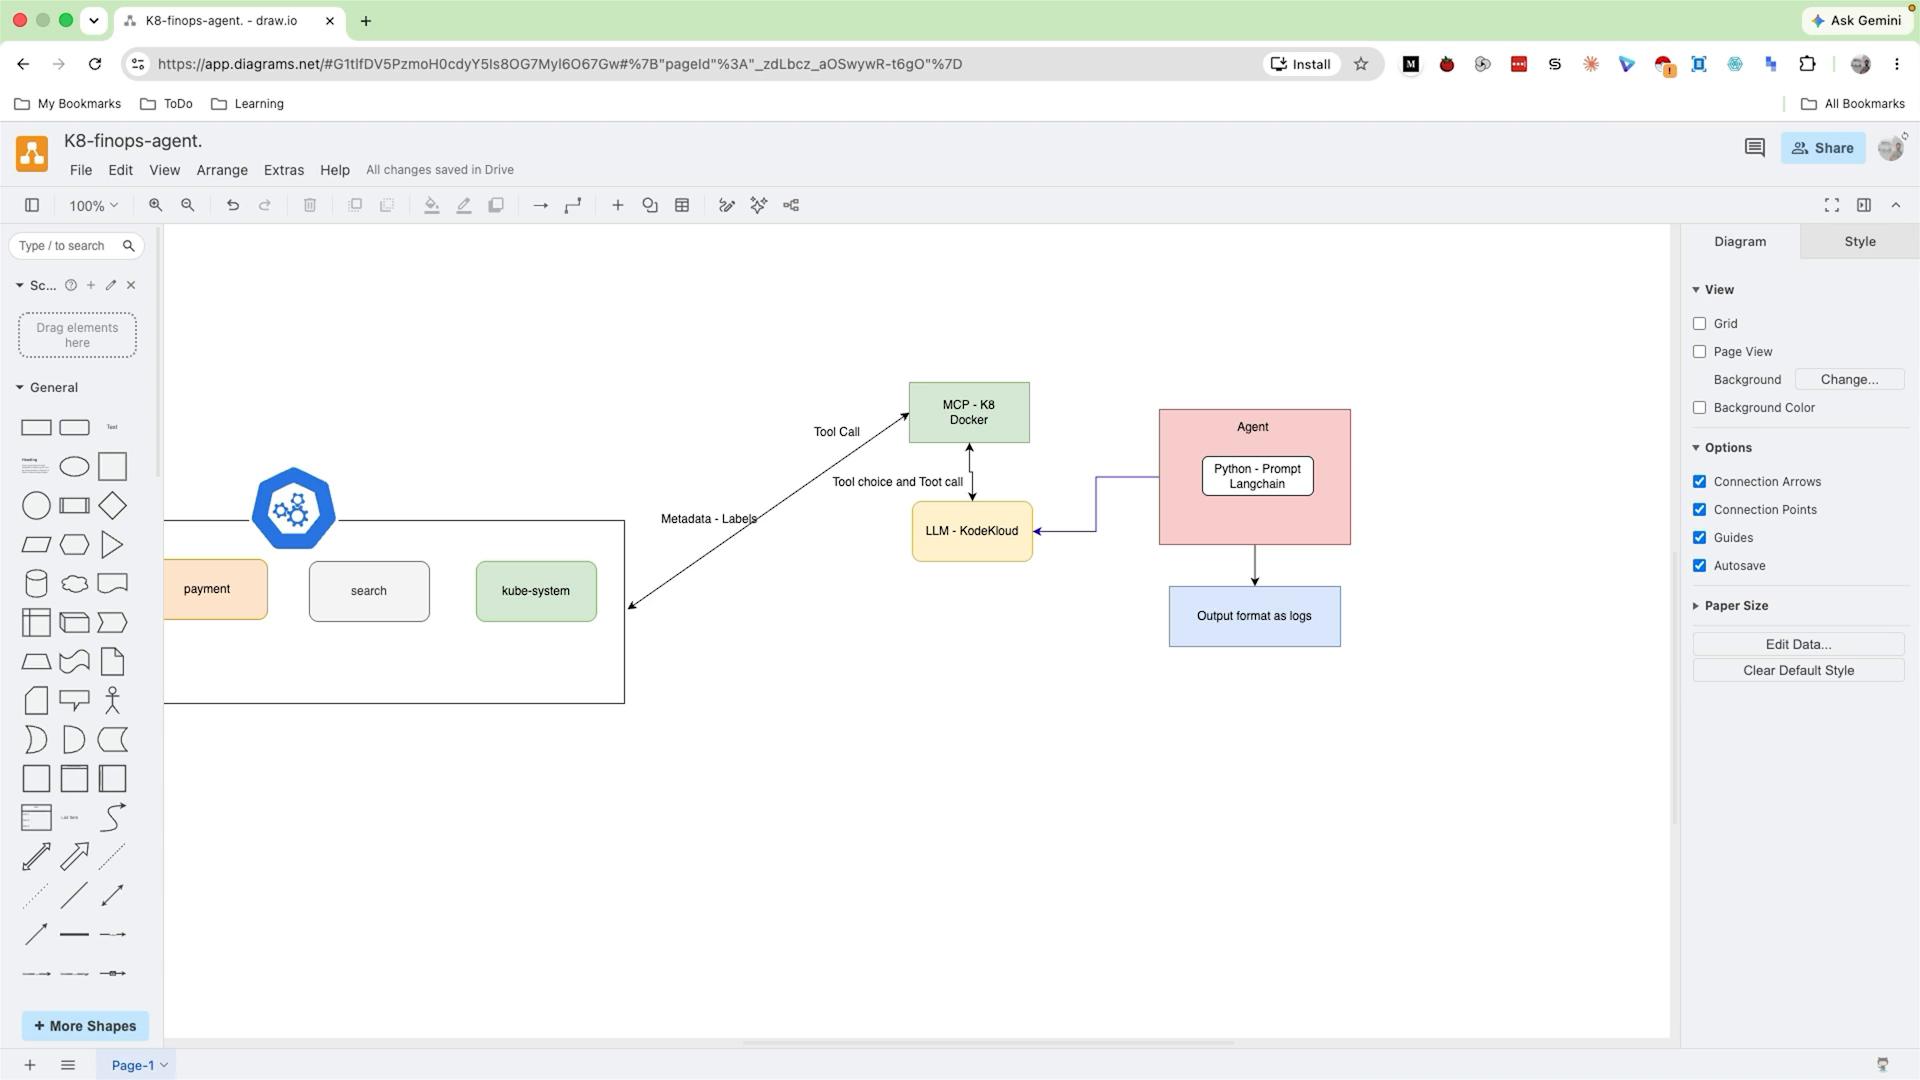Select the line color pencil icon
This screenshot has width=1920, height=1080.
464,205
